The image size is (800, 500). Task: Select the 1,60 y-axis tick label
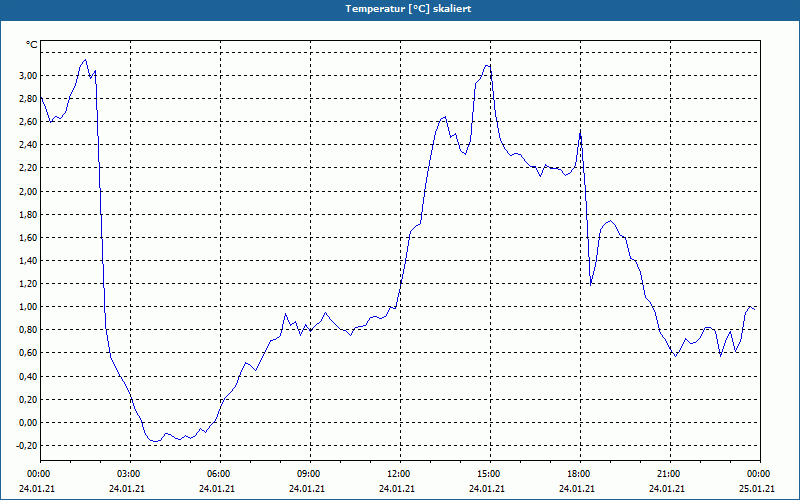pyautogui.click(x=28, y=237)
